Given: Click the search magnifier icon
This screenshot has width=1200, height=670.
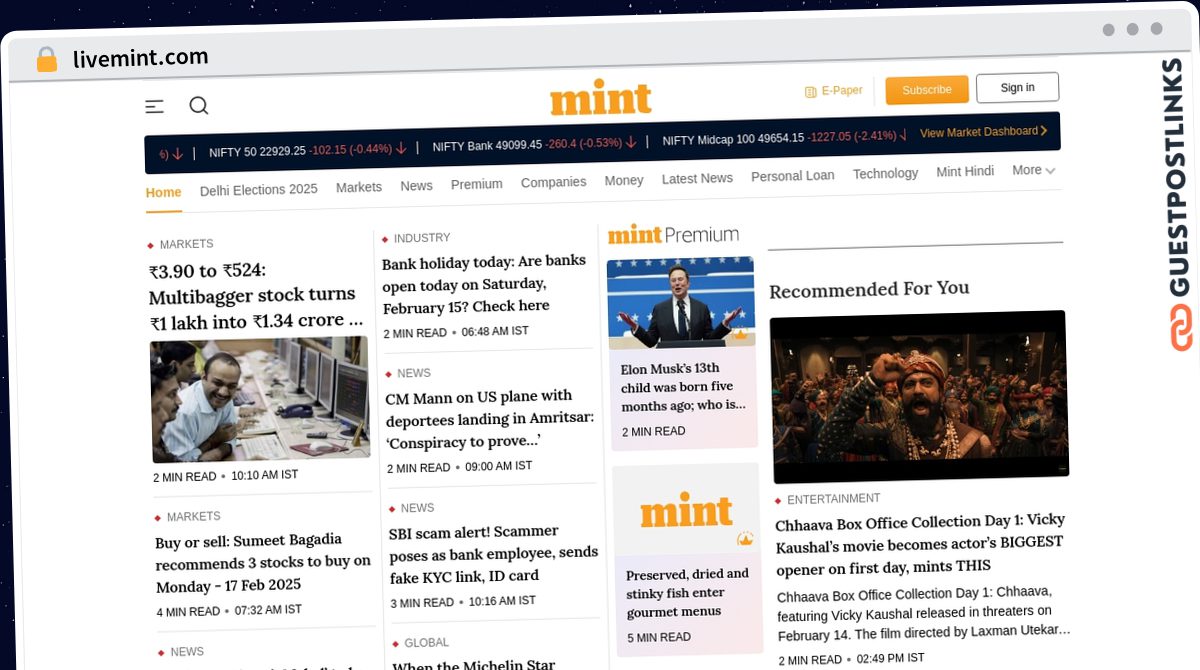Looking at the screenshot, I should tap(199, 105).
